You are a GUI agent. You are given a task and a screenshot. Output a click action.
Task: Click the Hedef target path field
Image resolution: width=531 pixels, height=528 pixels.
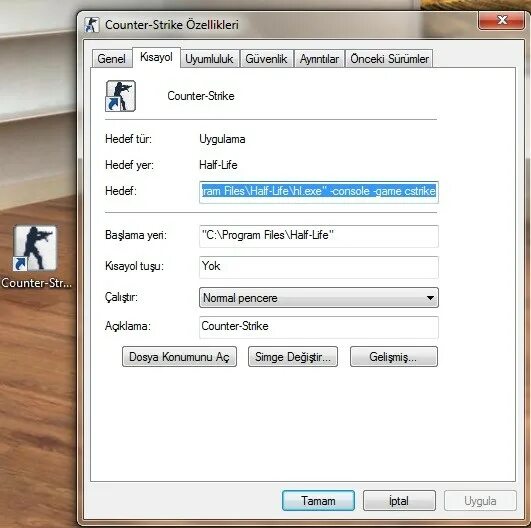coord(319,192)
